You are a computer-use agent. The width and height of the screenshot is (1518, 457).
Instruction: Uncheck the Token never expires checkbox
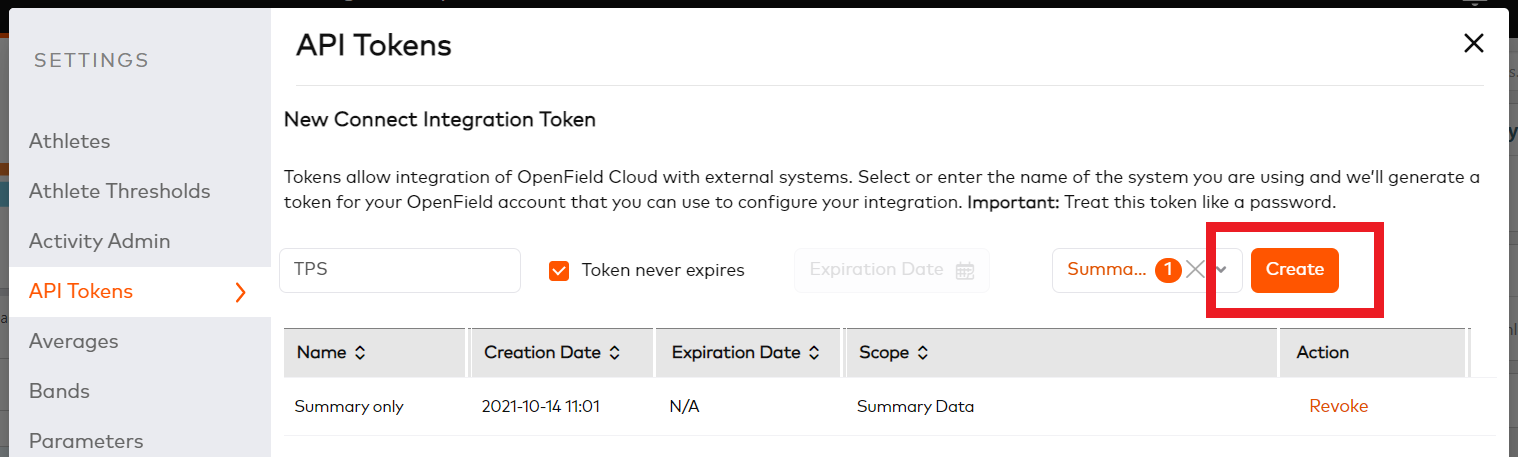(559, 270)
